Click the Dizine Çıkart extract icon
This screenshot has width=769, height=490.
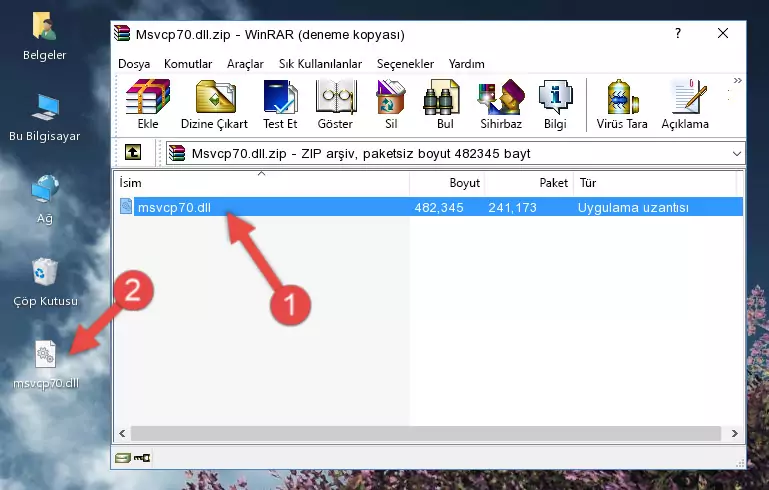[214, 104]
